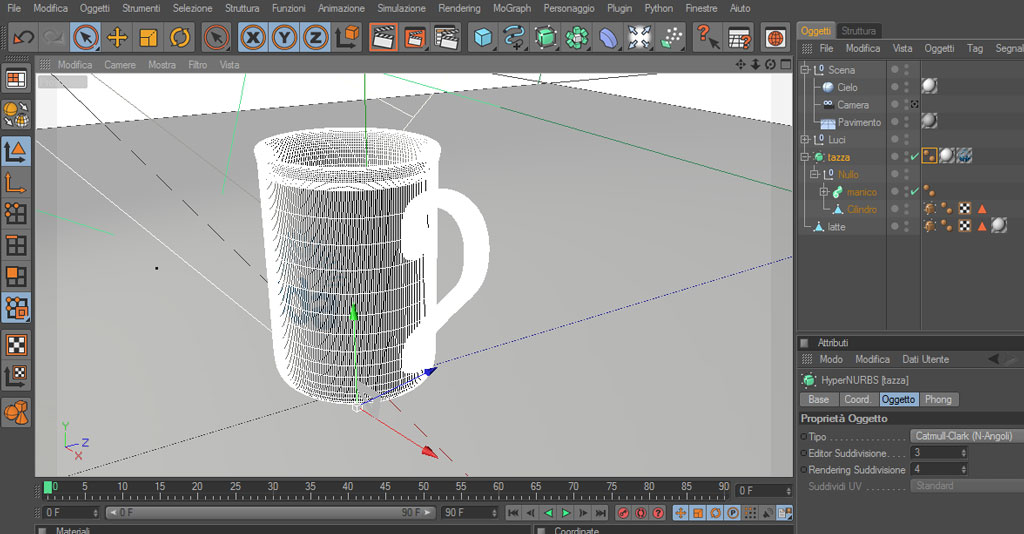Screen dimensions: 1024x534
Task: Click the Coord. attribute button
Action: [x=857, y=399]
